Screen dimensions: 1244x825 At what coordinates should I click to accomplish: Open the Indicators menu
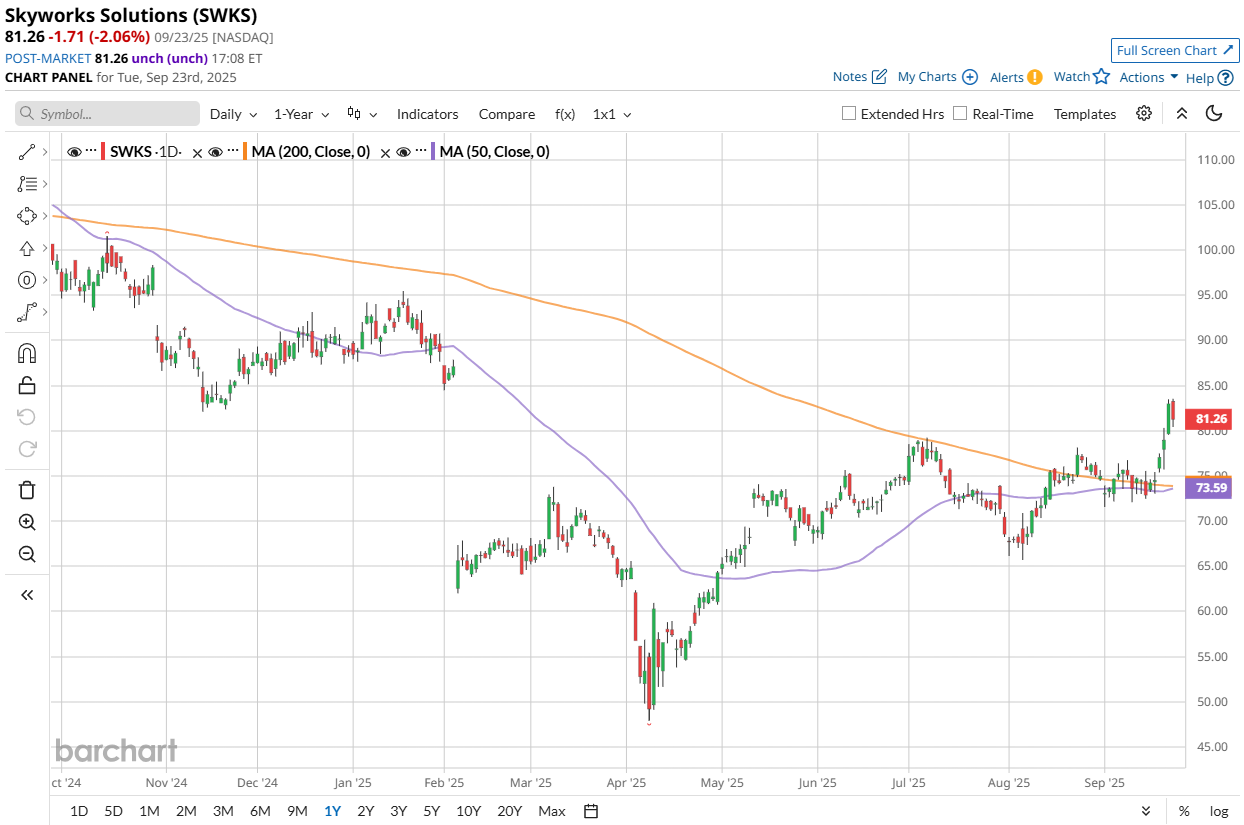click(427, 114)
